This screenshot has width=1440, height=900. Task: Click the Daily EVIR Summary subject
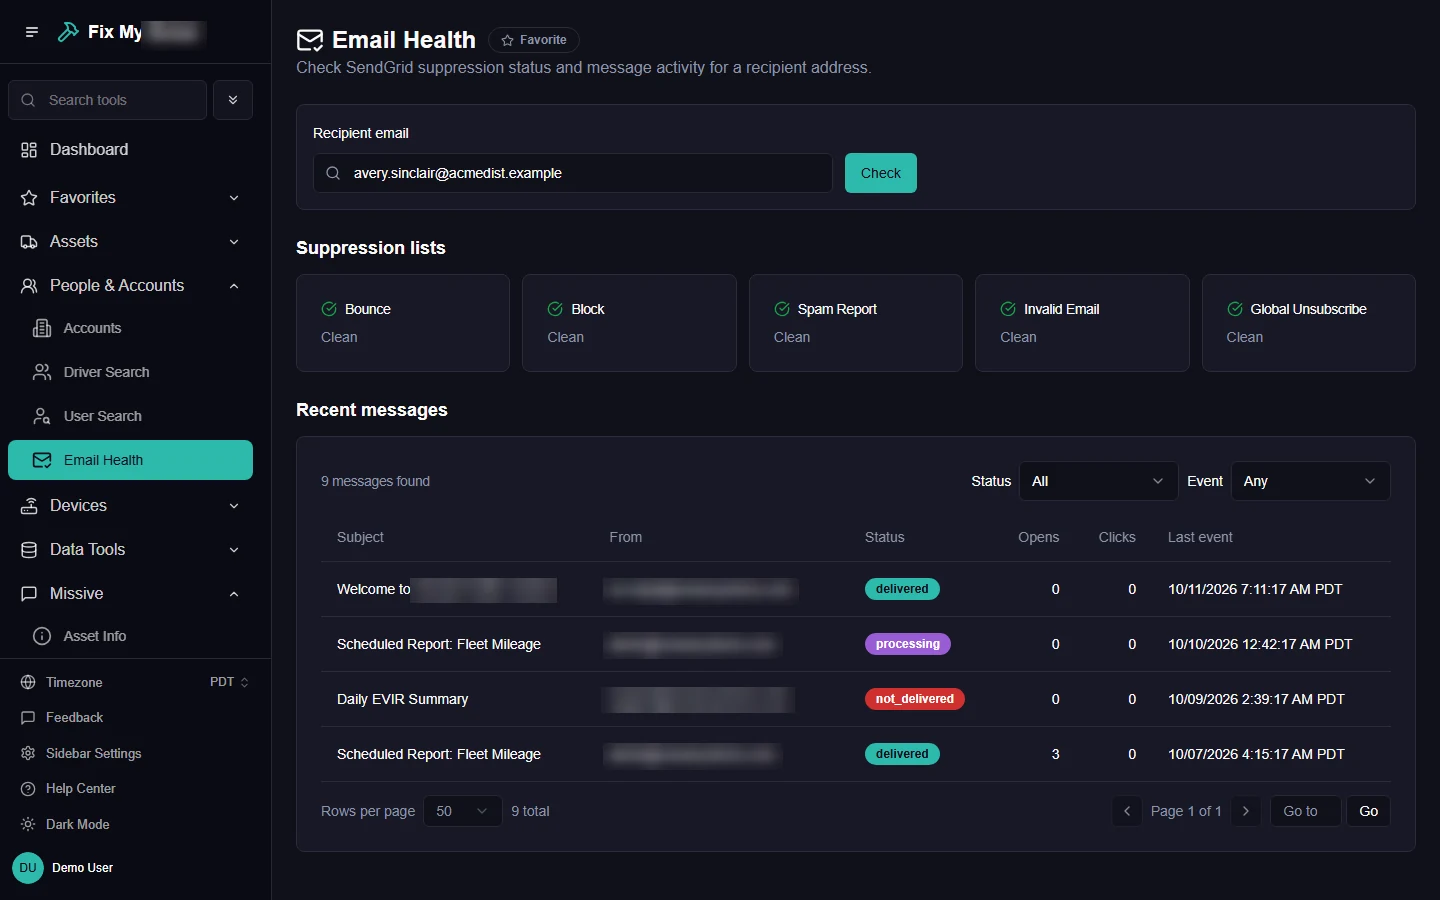point(402,699)
